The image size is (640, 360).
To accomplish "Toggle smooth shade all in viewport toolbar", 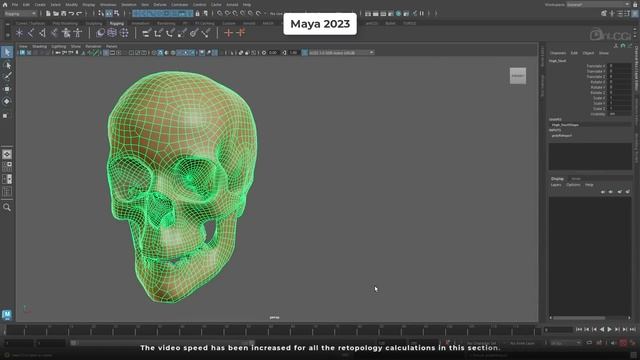I will coord(160,53).
